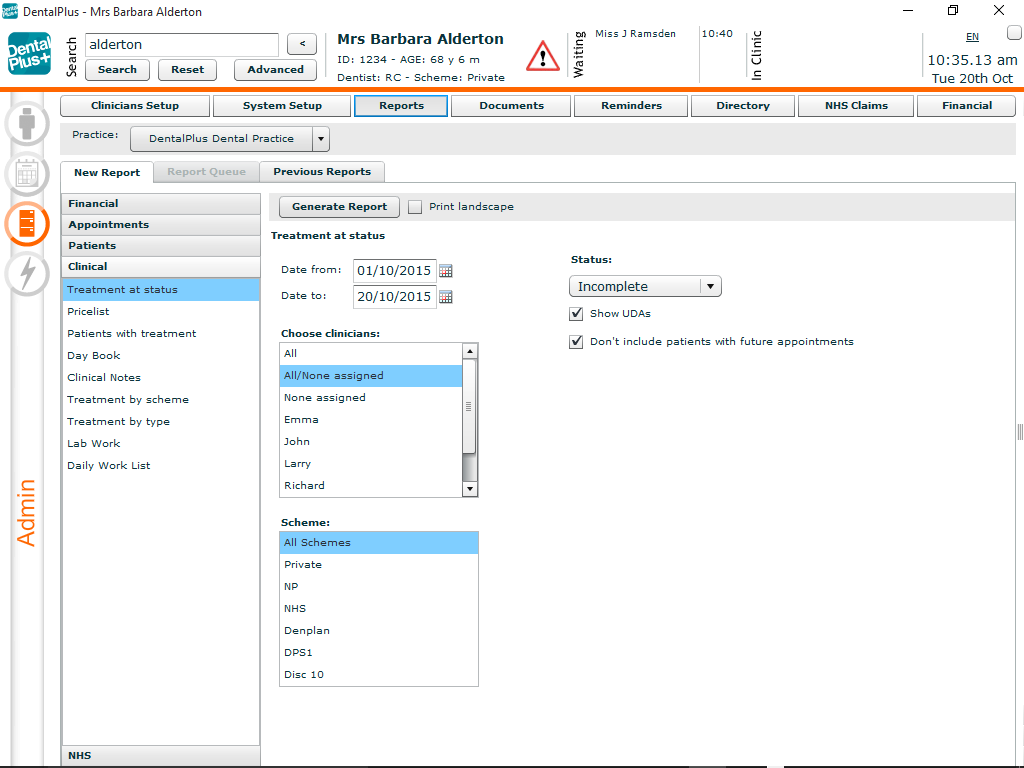
Task: Open the Reports menu tab
Action: point(401,106)
